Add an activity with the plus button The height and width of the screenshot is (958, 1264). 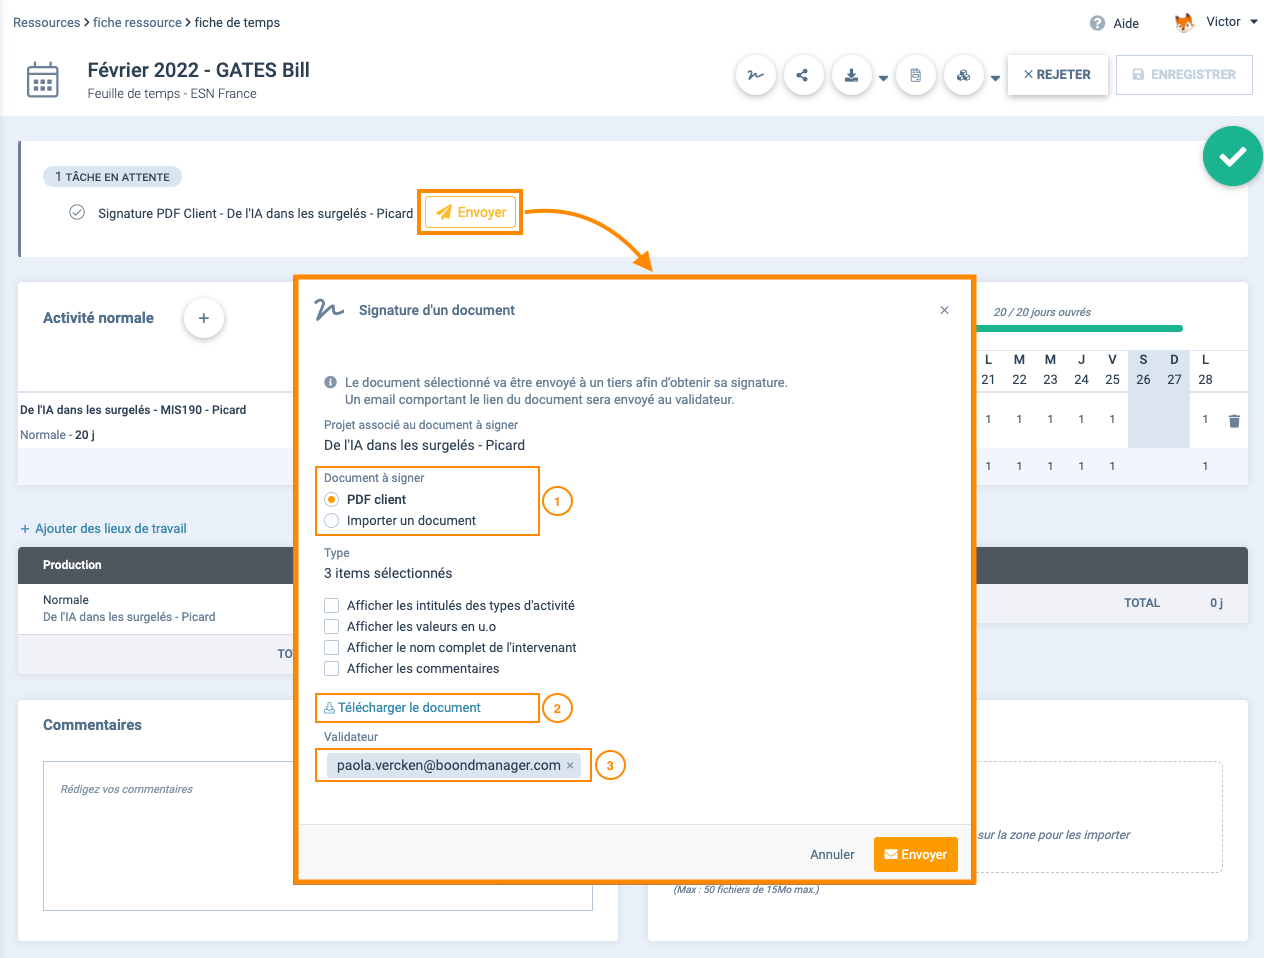coord(204,318)
